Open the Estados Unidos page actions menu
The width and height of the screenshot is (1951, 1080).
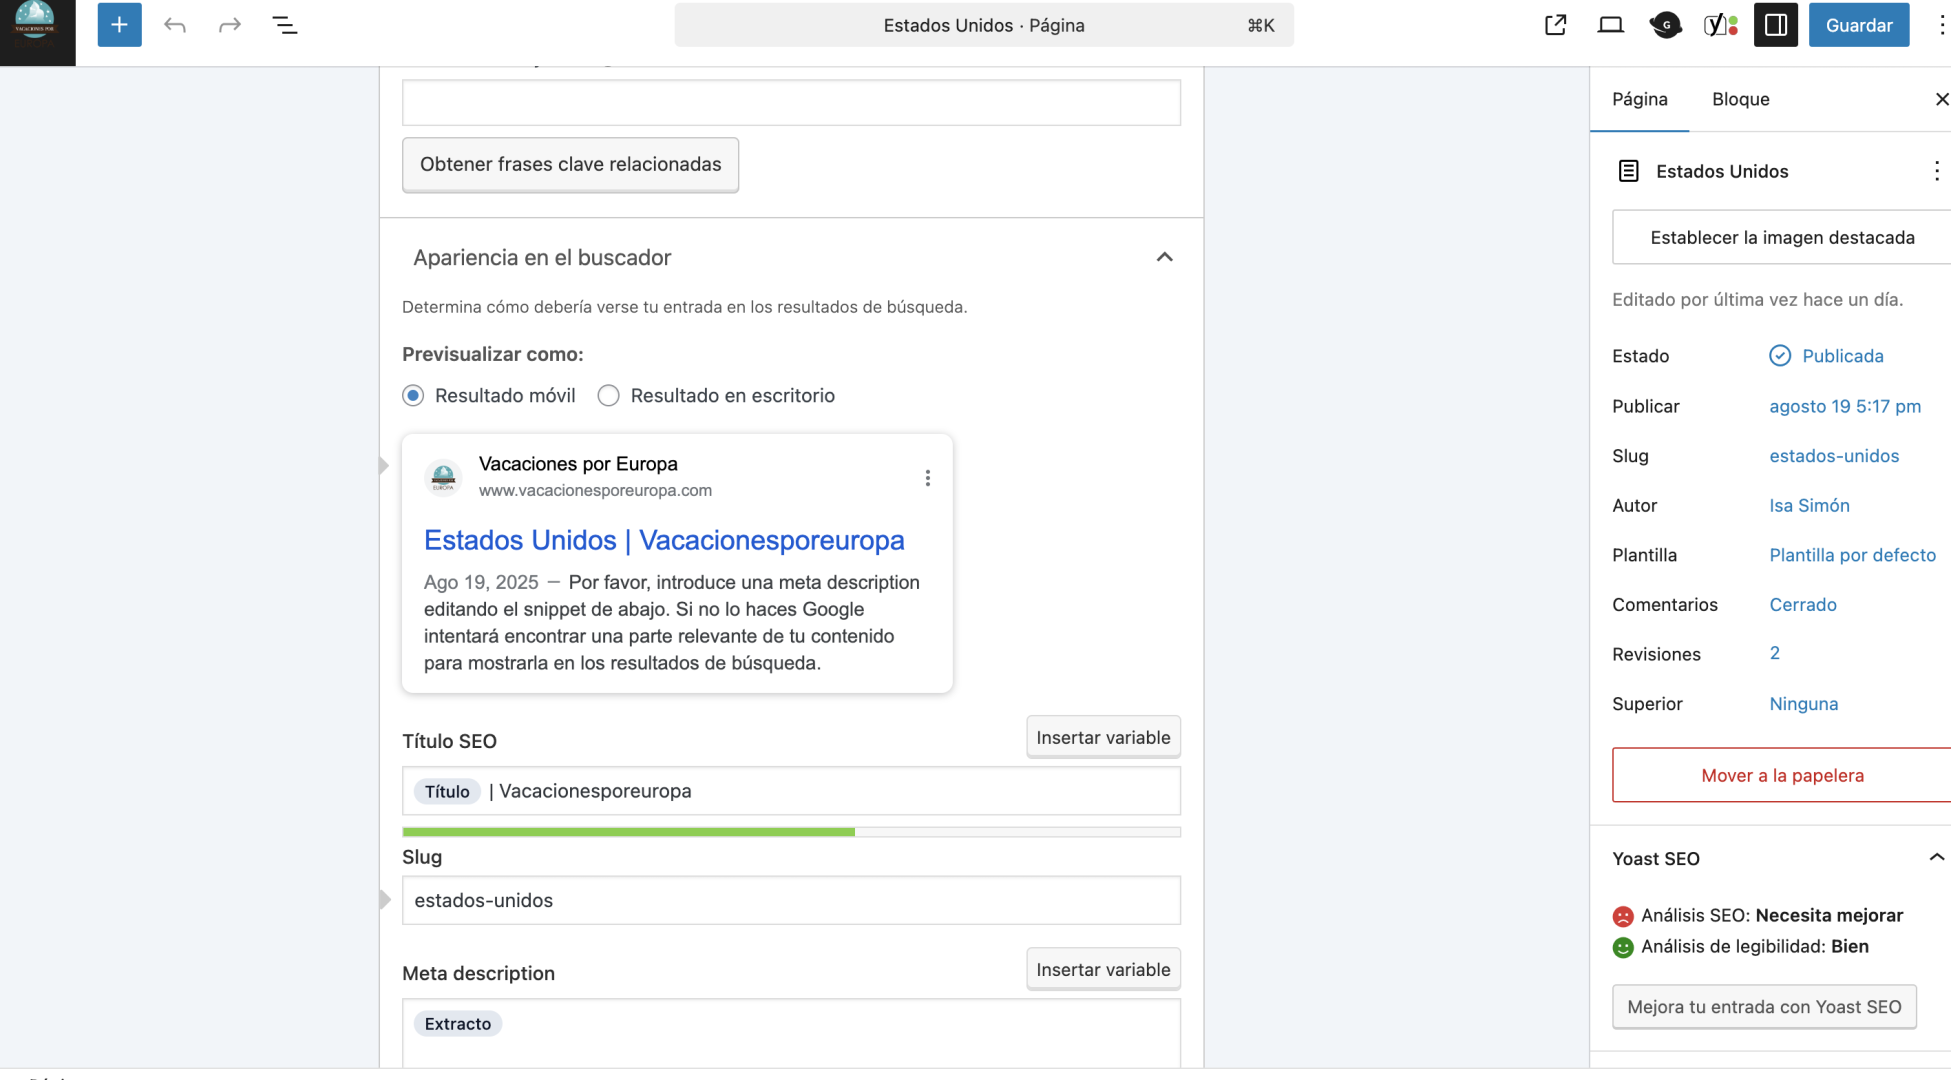pos(1936,171)
